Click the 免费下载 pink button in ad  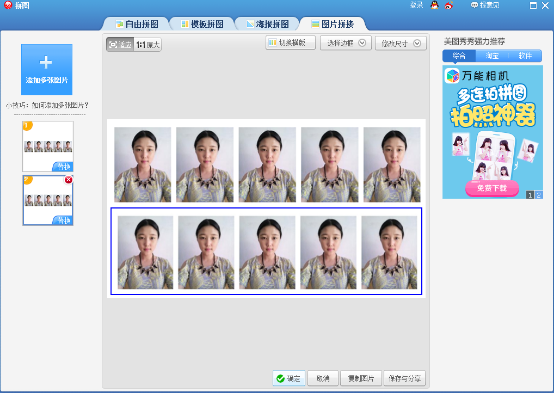click(x=492, y=188)
